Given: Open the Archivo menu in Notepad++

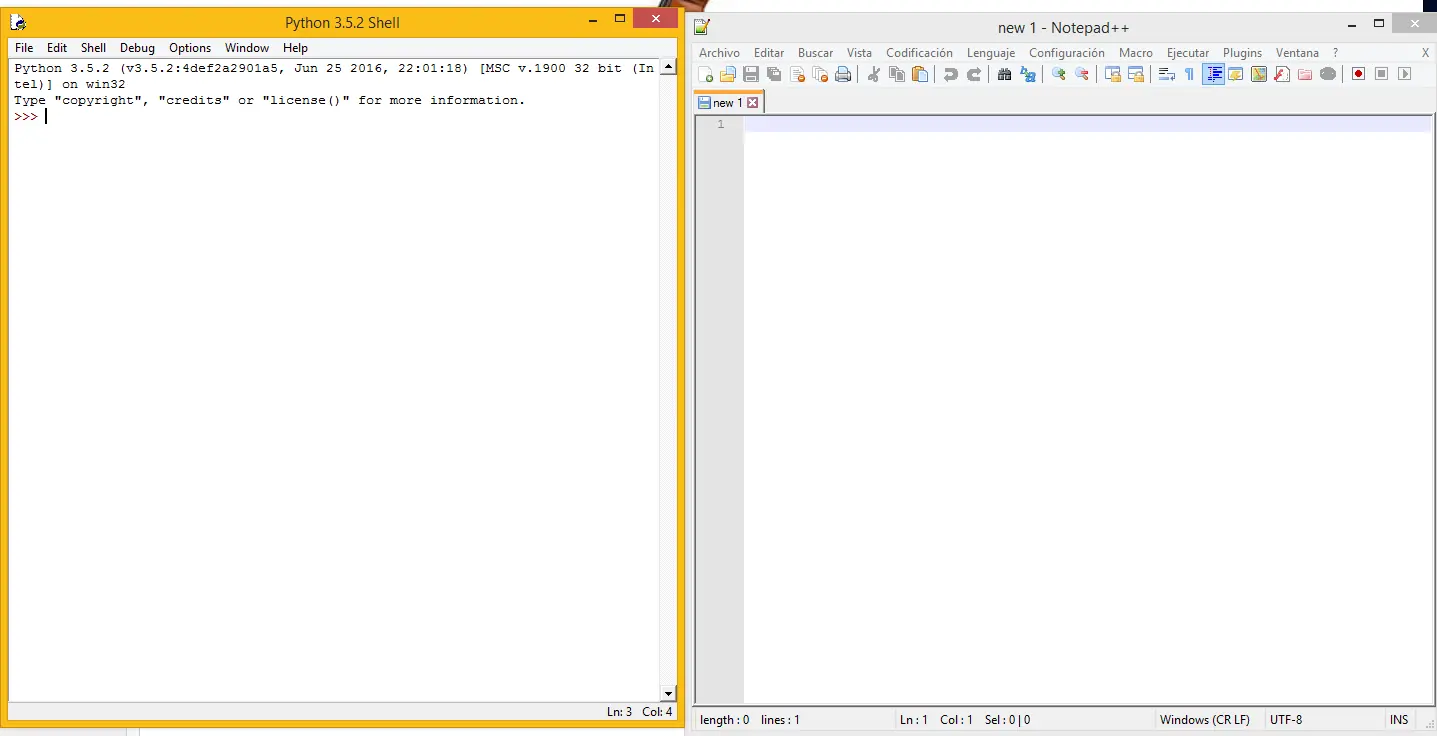Looking at the screenshot, I should (x=719, y=53).
